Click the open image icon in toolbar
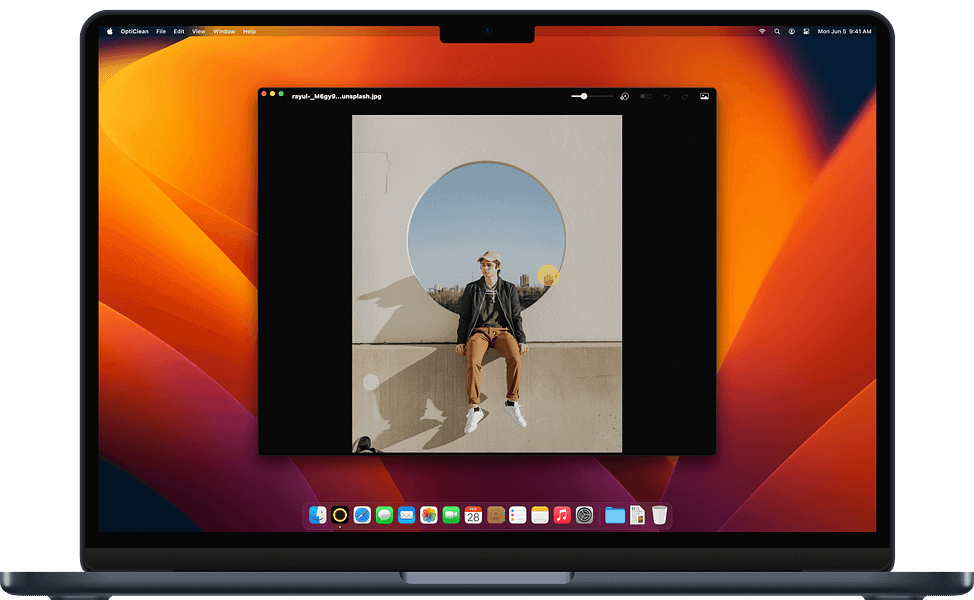The height and width of the screenshot is (600, 974). click(x=704, y=96)
